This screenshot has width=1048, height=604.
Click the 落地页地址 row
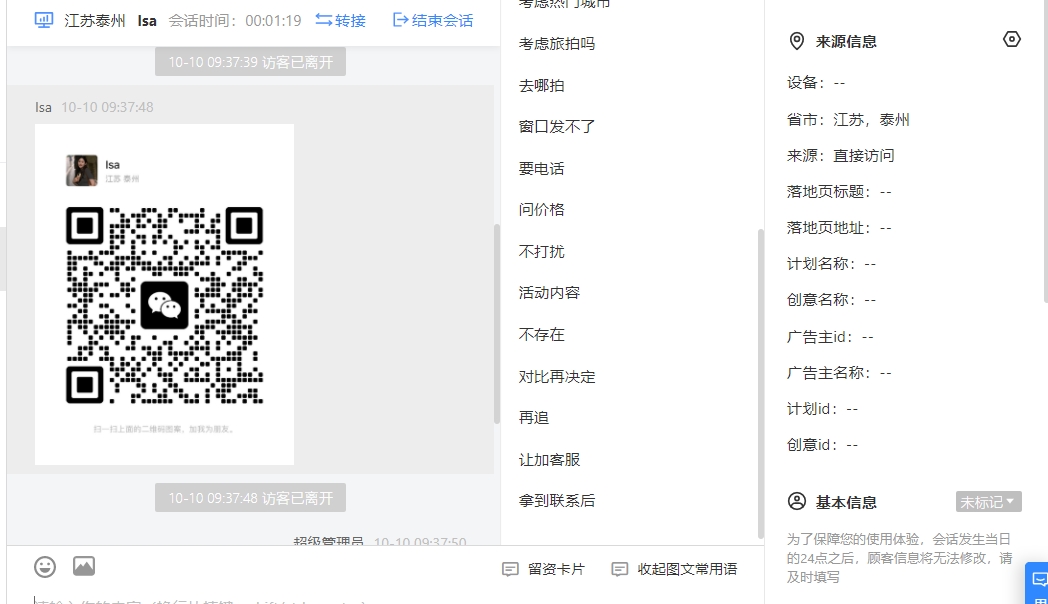839,229
